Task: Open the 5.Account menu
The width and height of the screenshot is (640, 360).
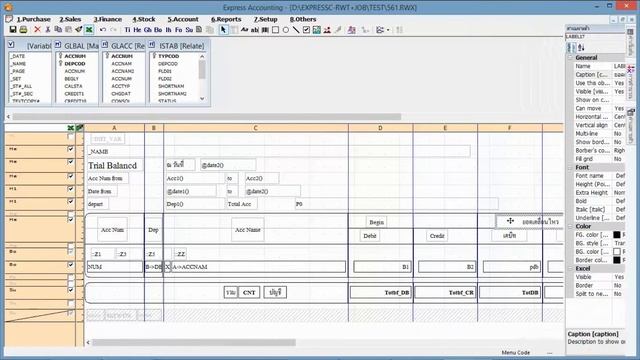Action: (183, 19)
